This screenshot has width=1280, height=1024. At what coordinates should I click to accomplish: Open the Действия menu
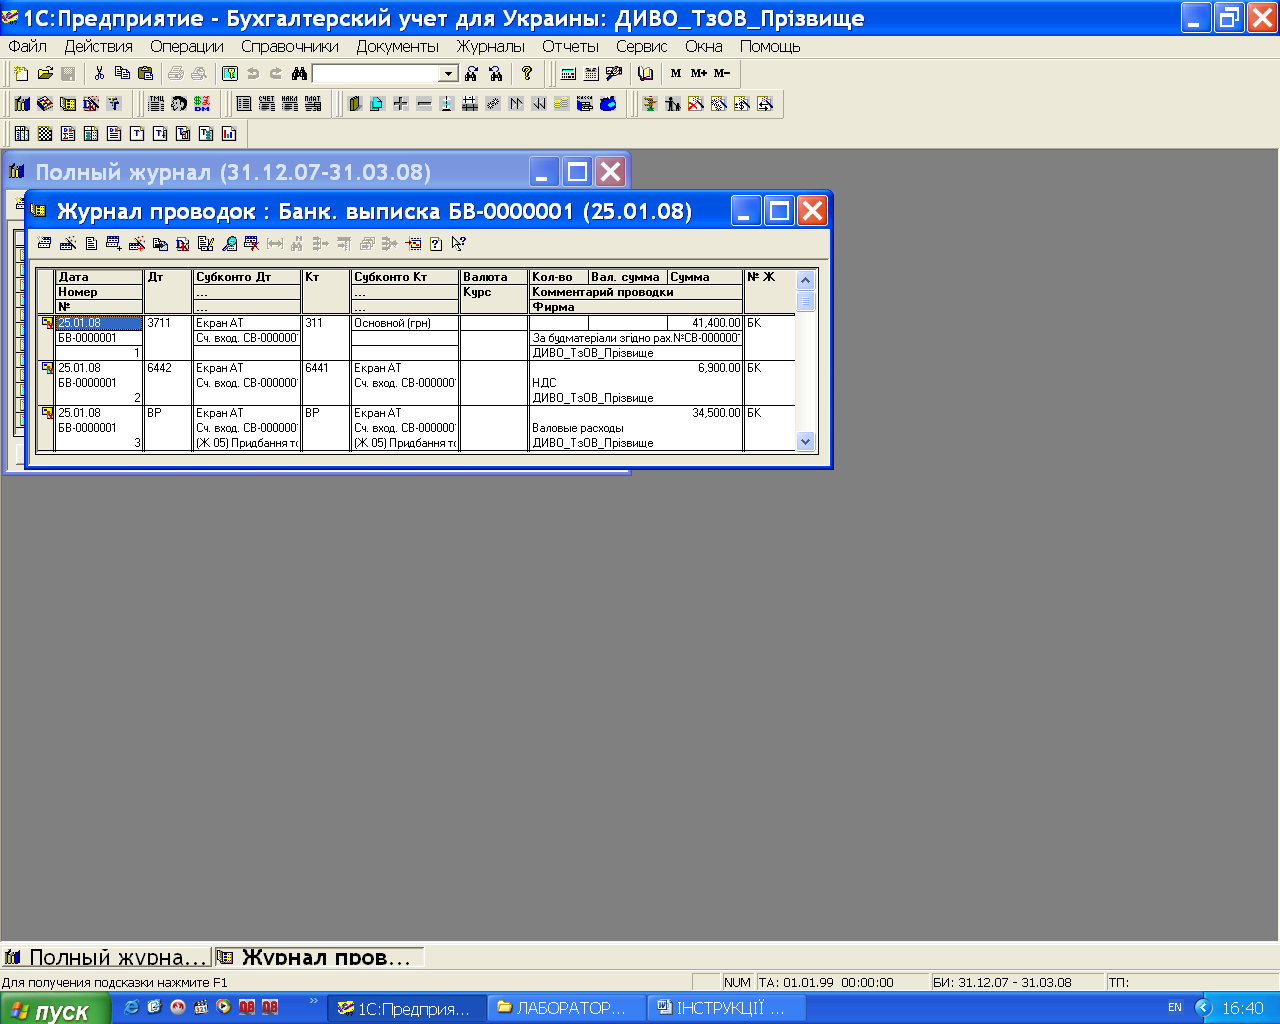click(x=98, y=46)
